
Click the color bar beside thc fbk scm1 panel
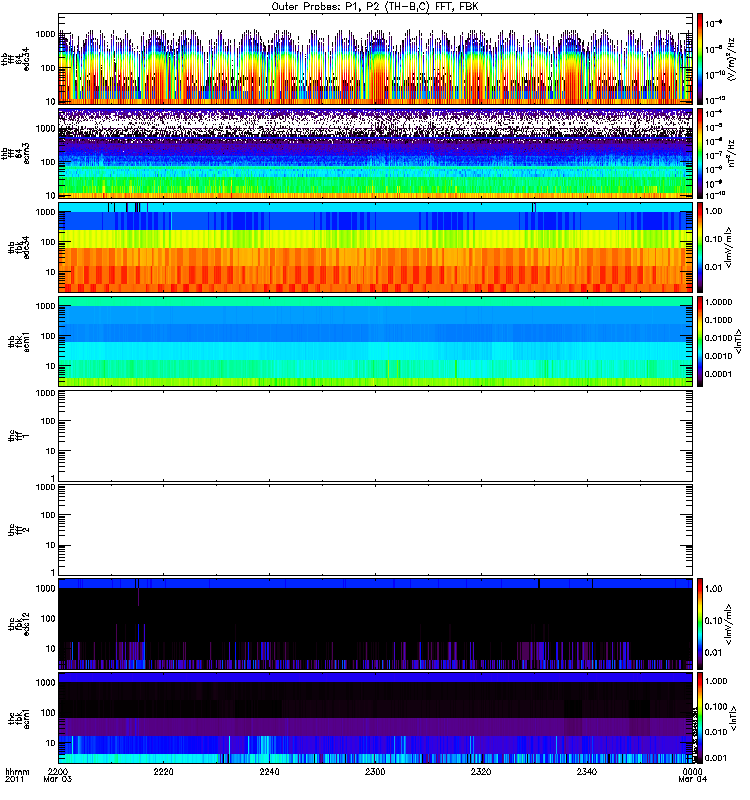(700, 718)
